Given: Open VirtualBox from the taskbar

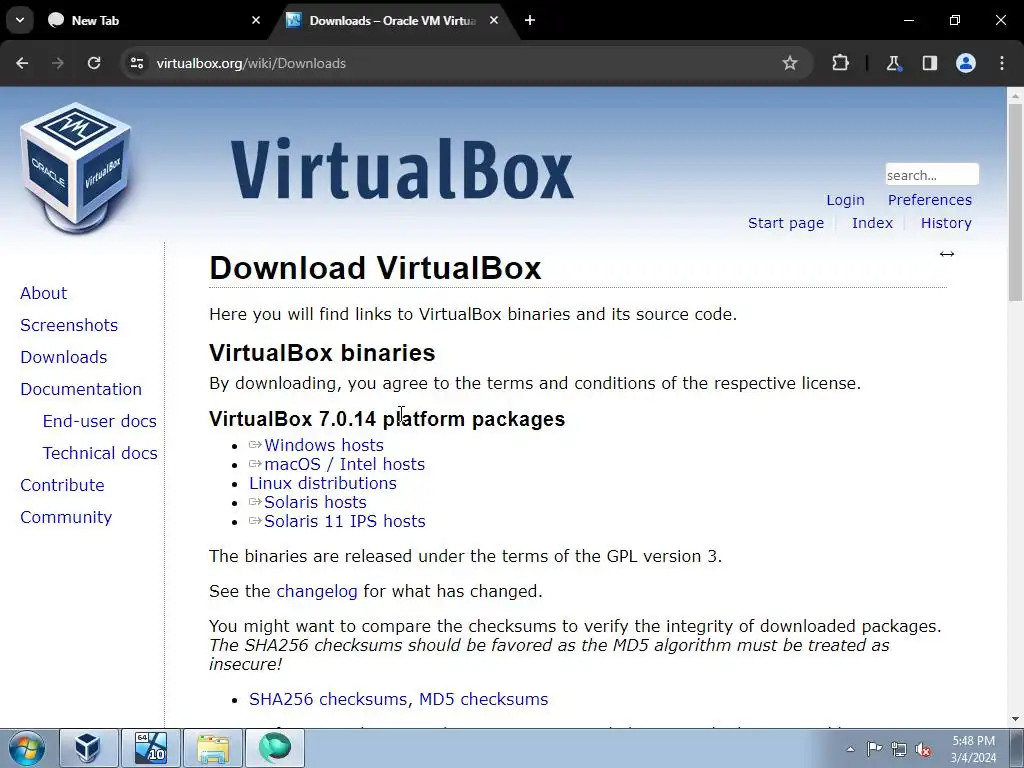Looking at the screenshot, I should pos(89,748).
